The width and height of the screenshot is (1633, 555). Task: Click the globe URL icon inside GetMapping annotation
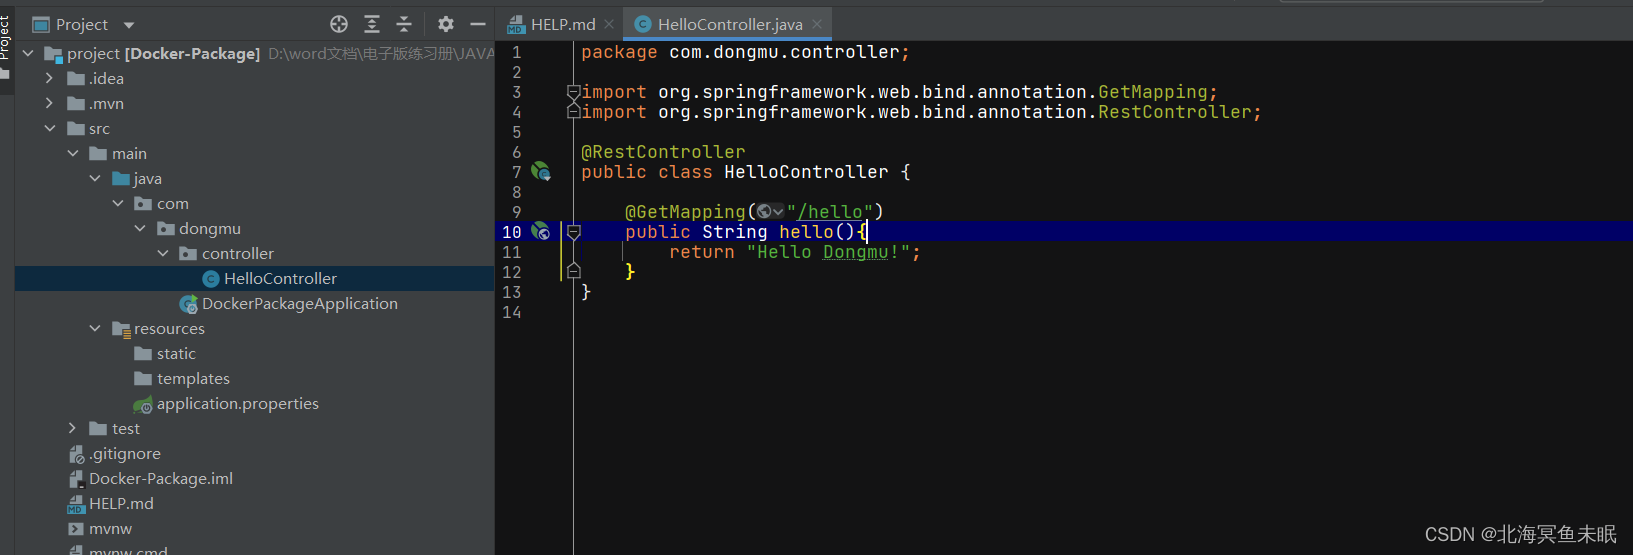pyautogui.click(x=765, y=211)
